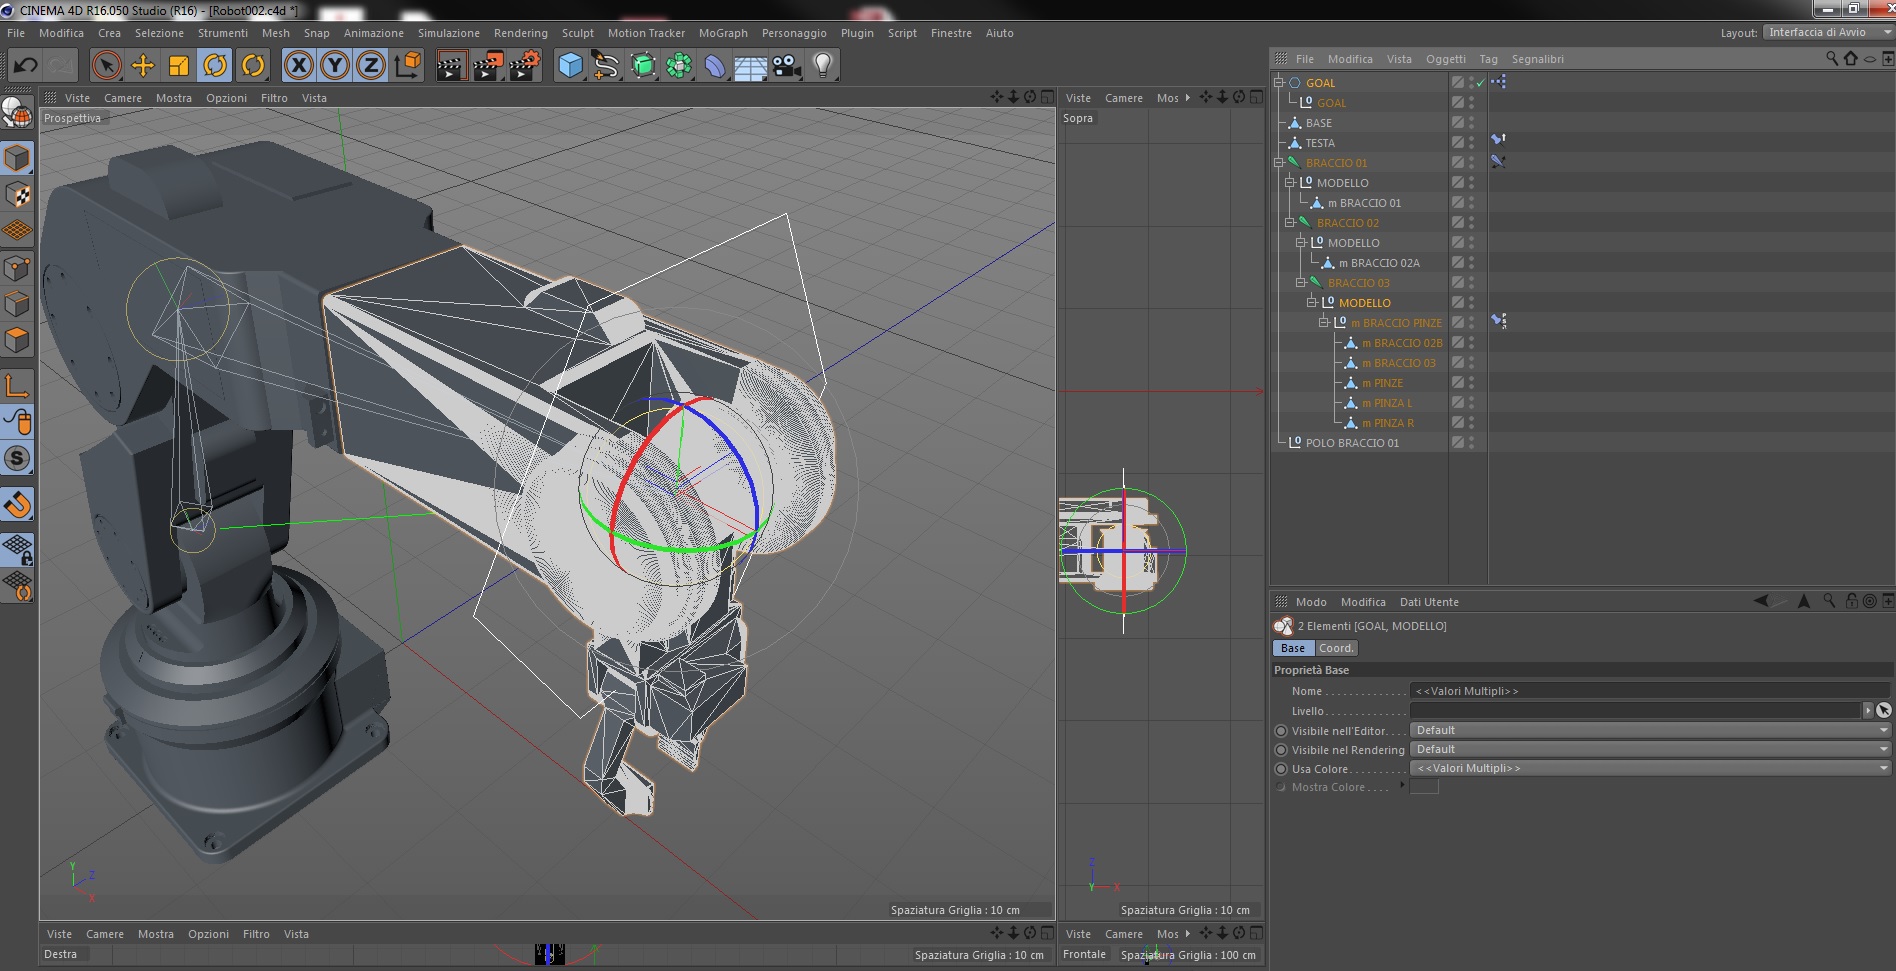The height and width of the screenshot is (971, 1896).
Task: Collapse the m BRACCIO PINZE group
Action: tap(1323, 323)
